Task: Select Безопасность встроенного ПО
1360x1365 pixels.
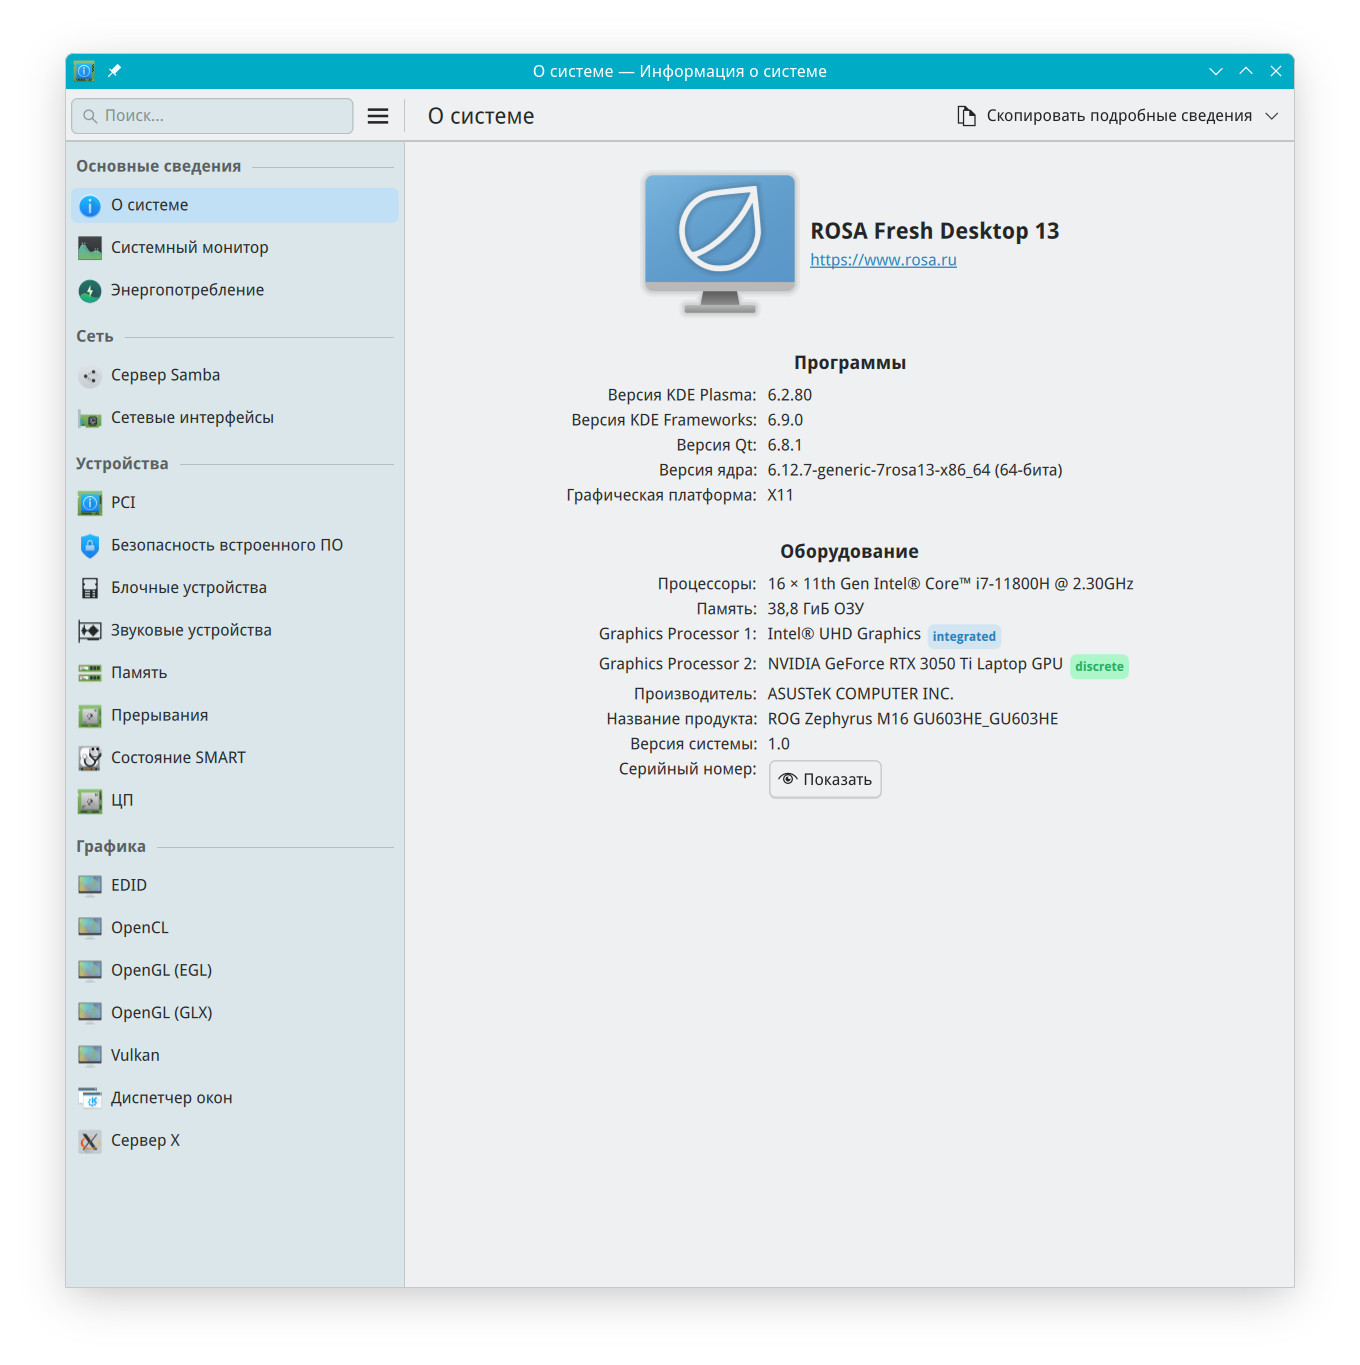Action: click(235, 545)
